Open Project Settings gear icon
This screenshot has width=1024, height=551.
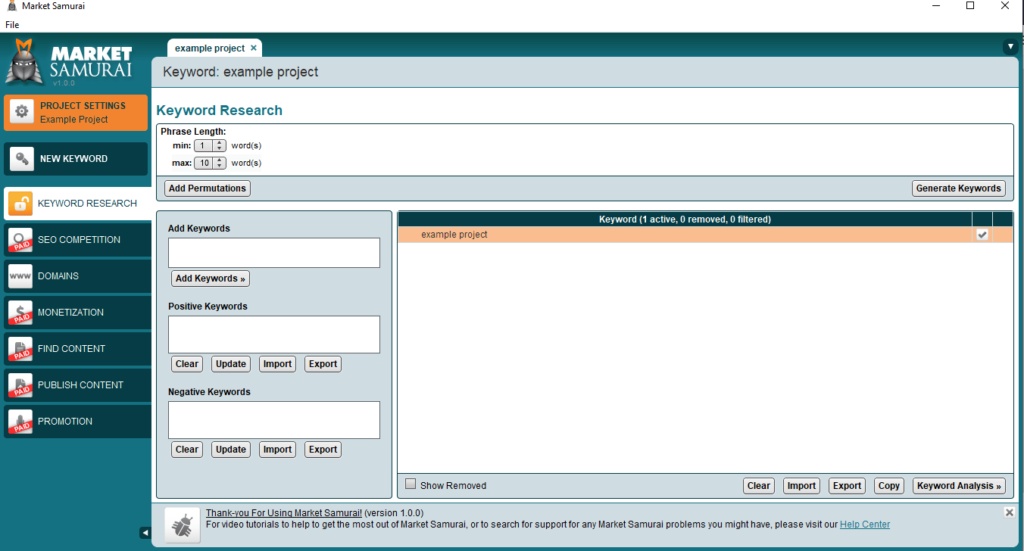(22, 112)
